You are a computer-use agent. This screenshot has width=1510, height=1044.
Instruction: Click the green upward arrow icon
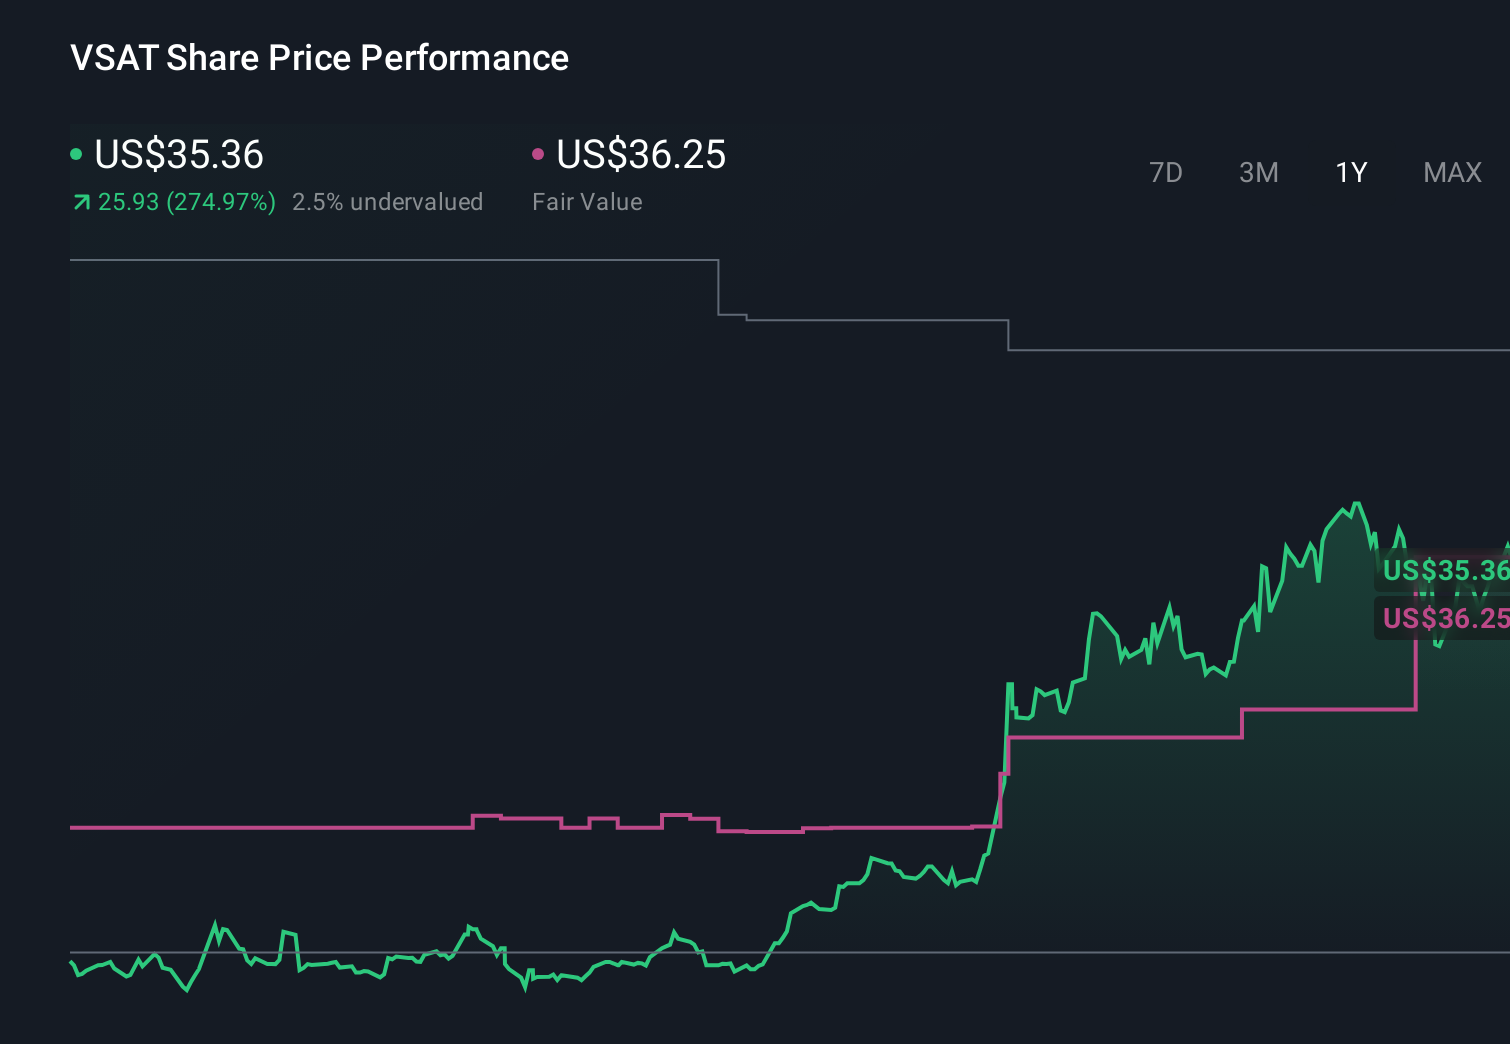(x=81, y=203)
